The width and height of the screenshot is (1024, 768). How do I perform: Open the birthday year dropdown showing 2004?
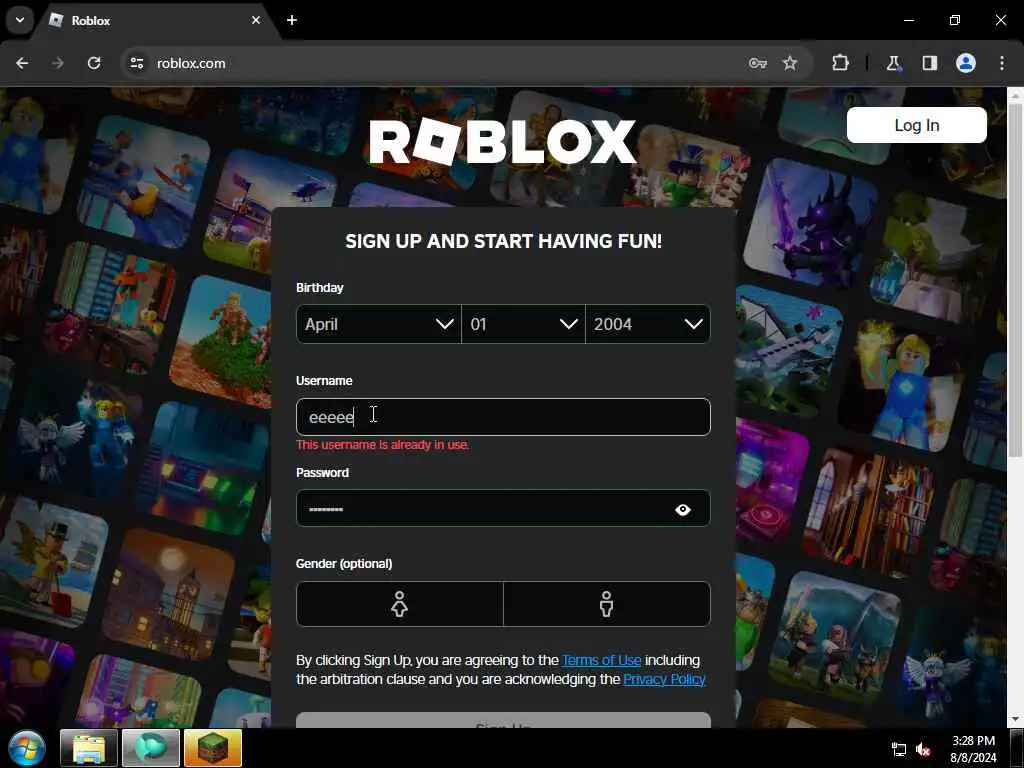pos(648,324)
